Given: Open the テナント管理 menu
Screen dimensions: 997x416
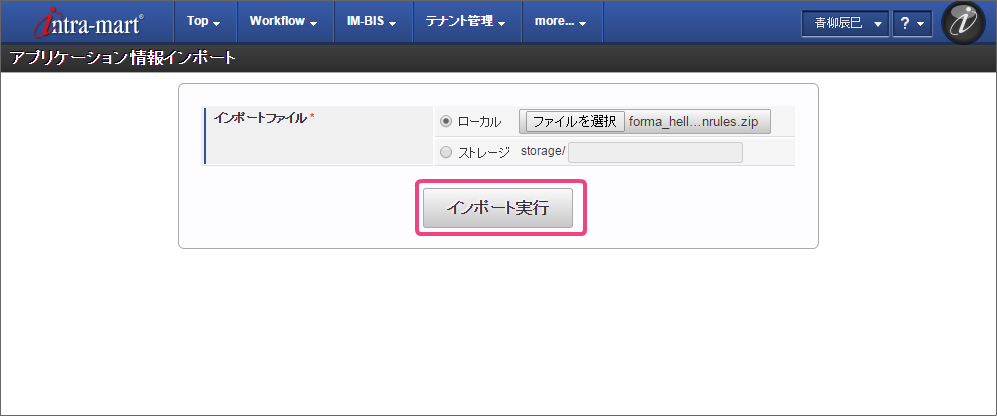Looking at the screenshot, I should pos(465,21).
